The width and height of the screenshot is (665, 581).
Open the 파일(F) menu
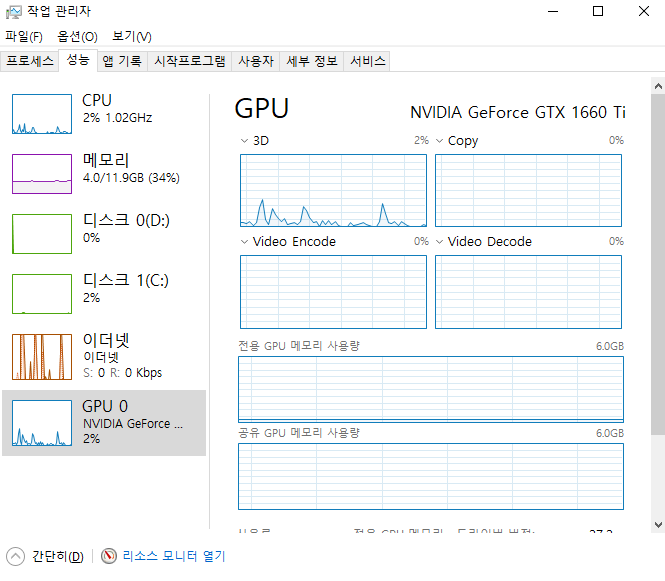[24, 36]
